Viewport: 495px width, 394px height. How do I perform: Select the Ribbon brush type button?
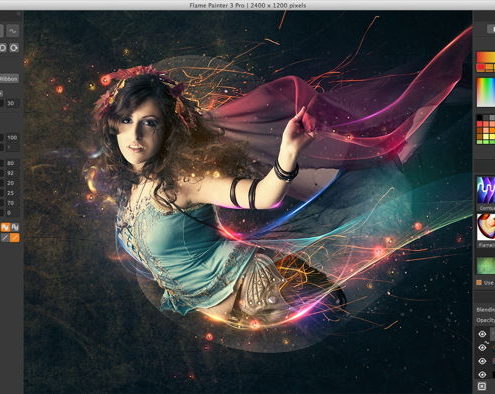[9, 79]
